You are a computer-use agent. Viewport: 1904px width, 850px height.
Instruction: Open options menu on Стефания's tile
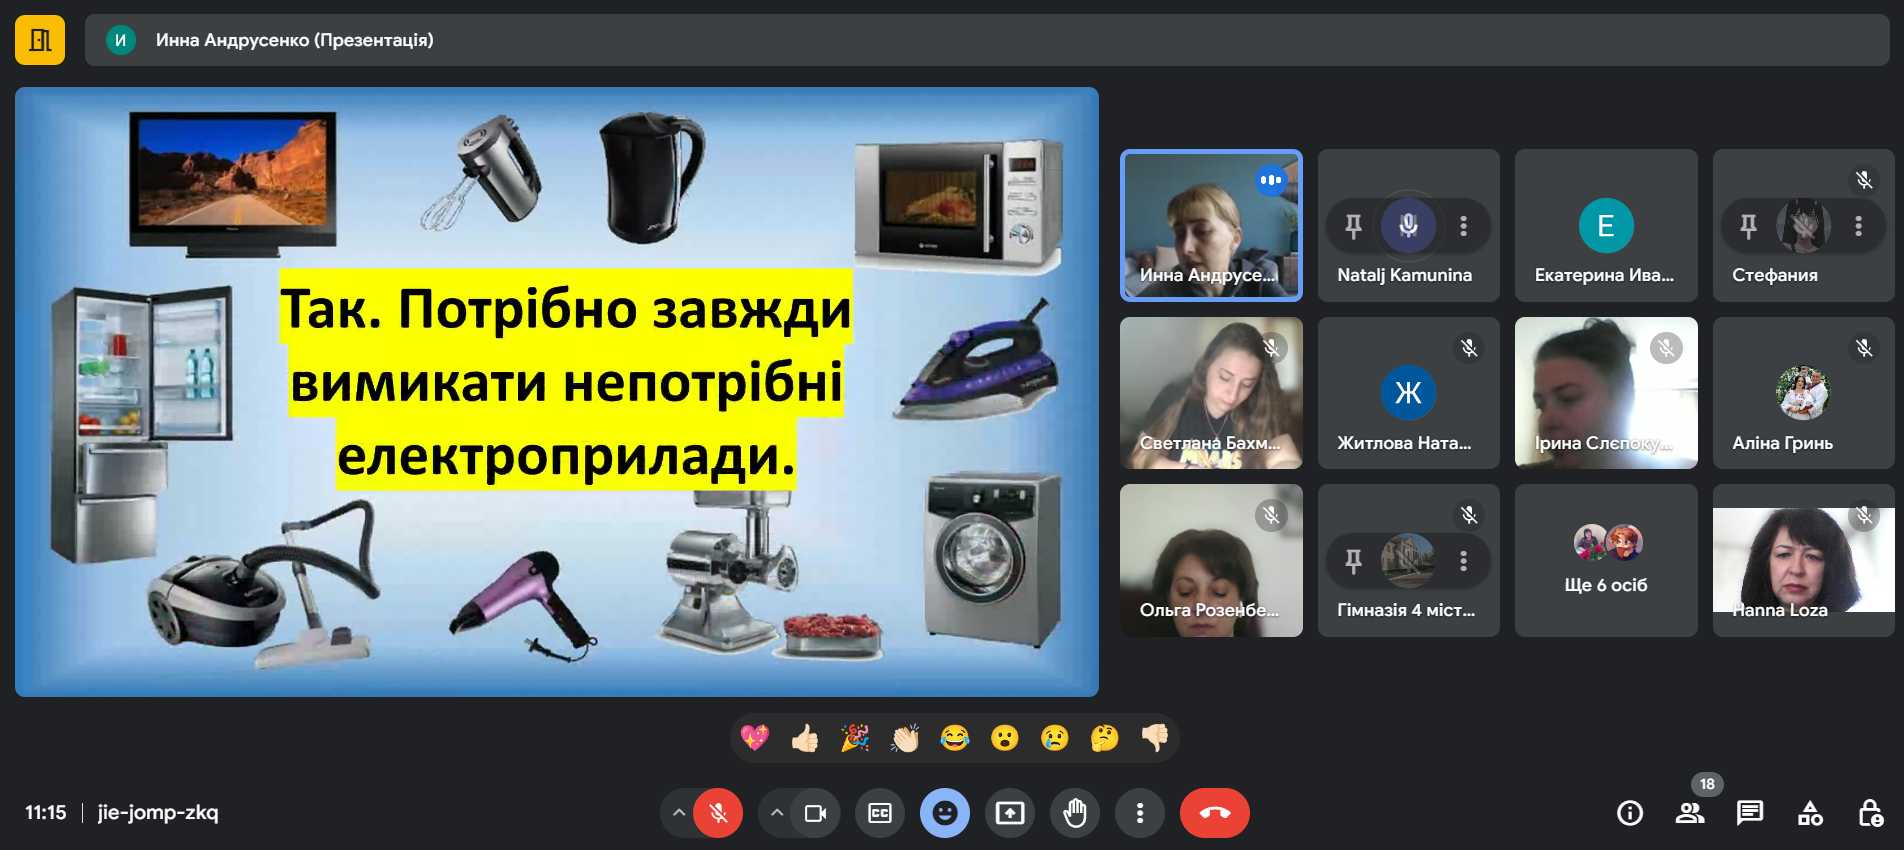coord(1858,226)
